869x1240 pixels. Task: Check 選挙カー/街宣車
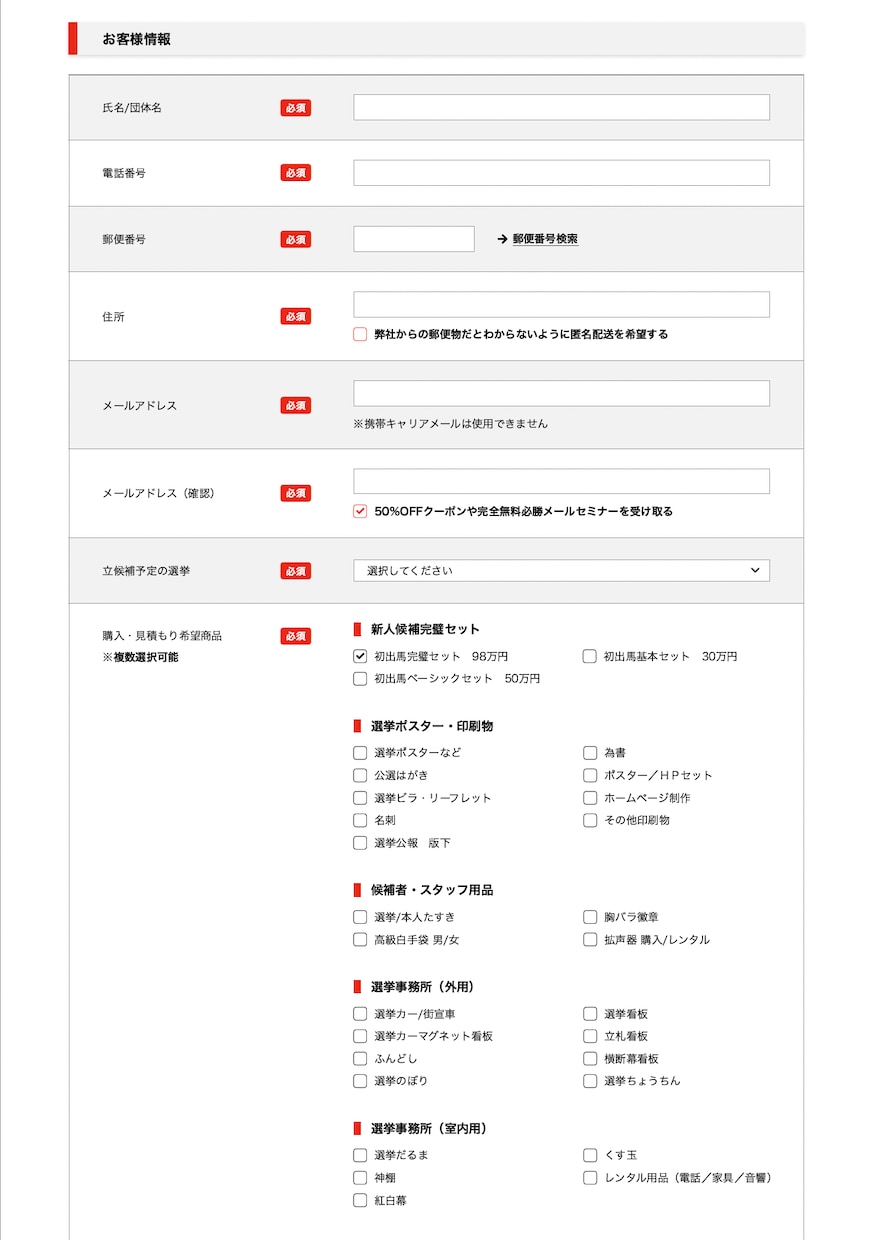click(360, 1014)
